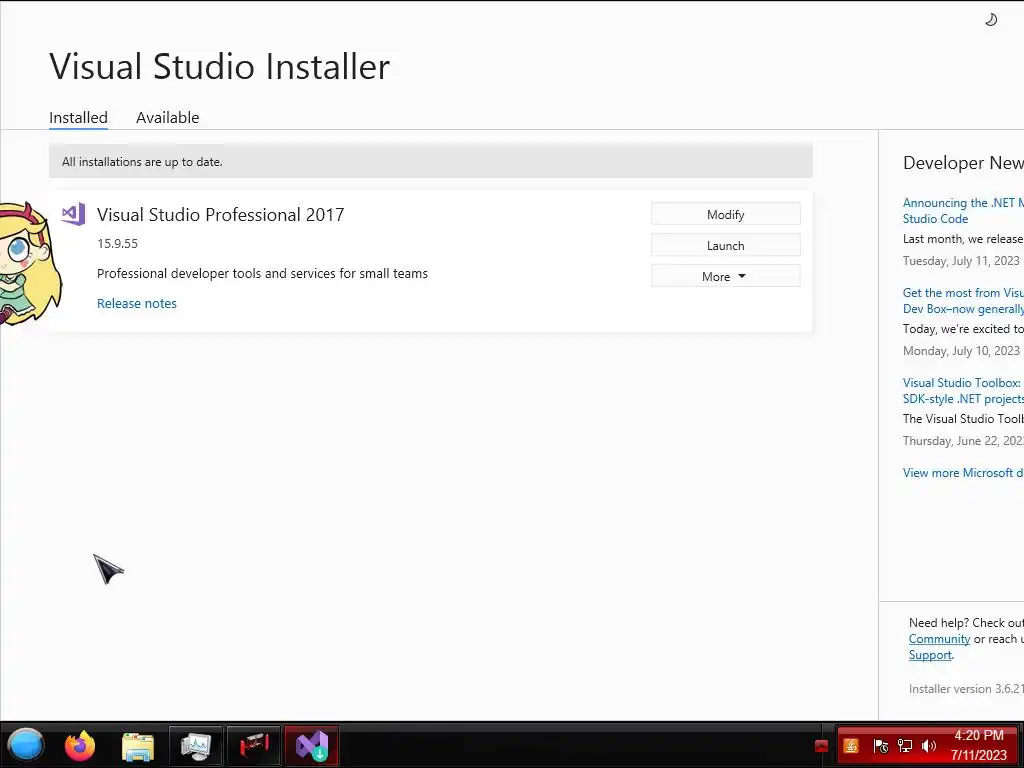The image size is (1024, 768).
Task: Click the 'Visual Studio Professional 2017' title
Action: pyautogui.click(x=220, y=215)
